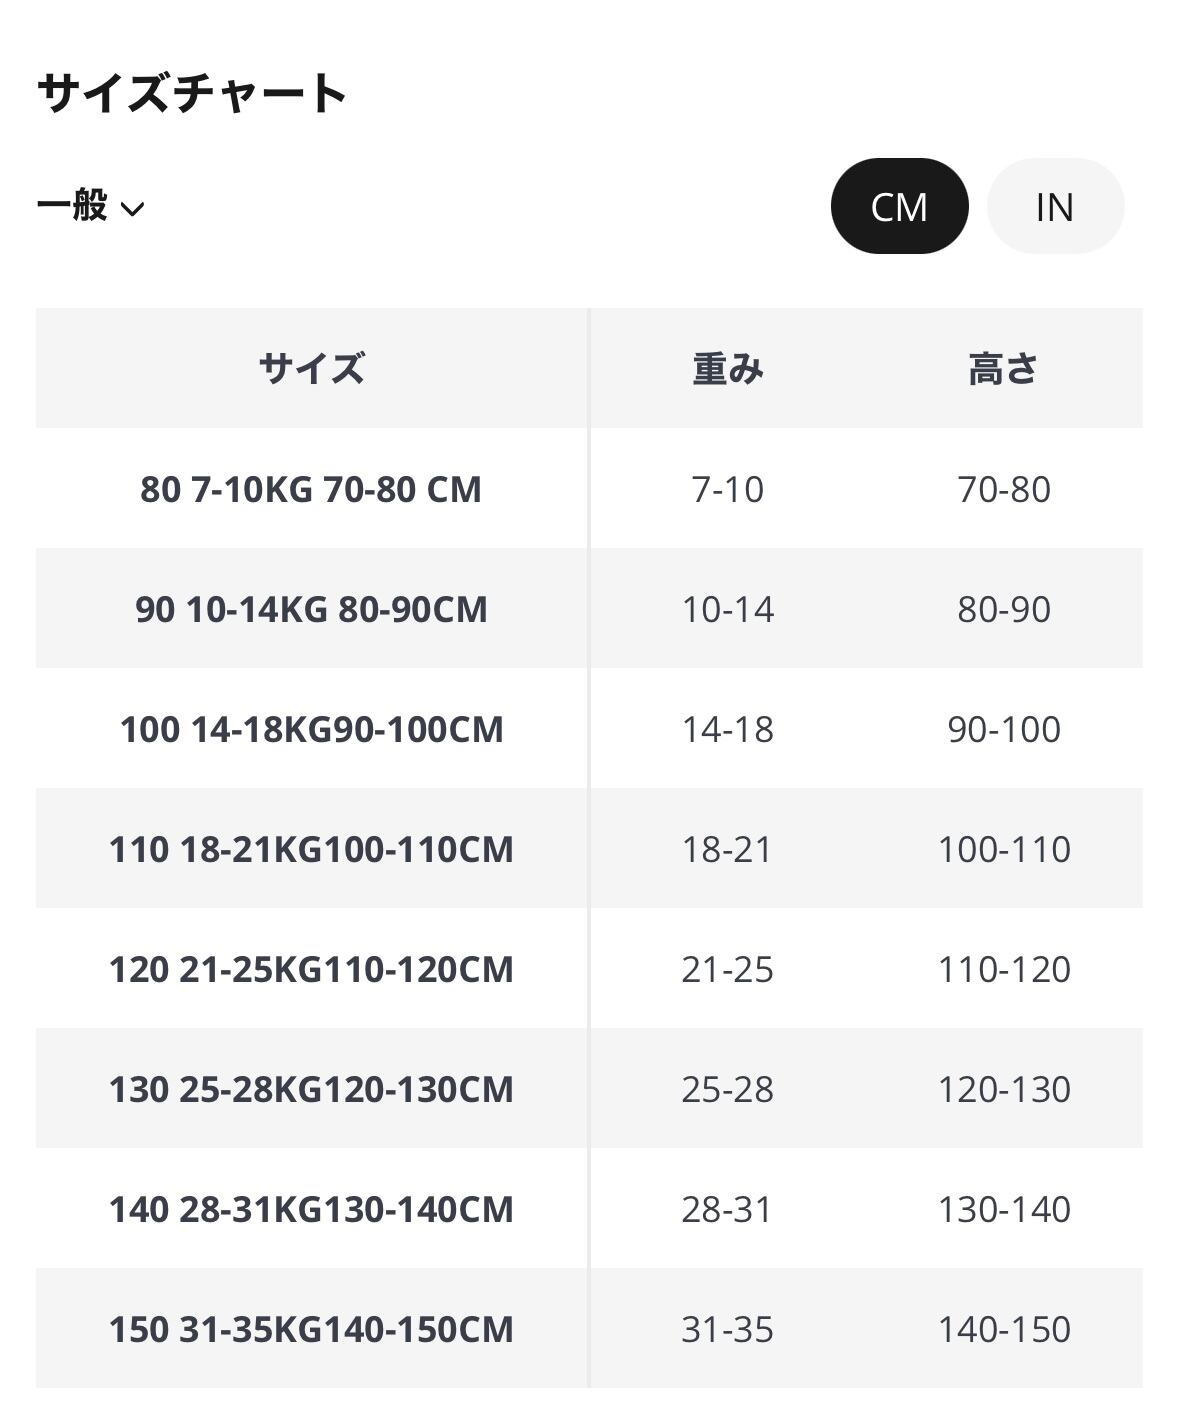Select the 140 28-31KG130-140CM size row
1179x1406 pixels.
point(311,1209)
